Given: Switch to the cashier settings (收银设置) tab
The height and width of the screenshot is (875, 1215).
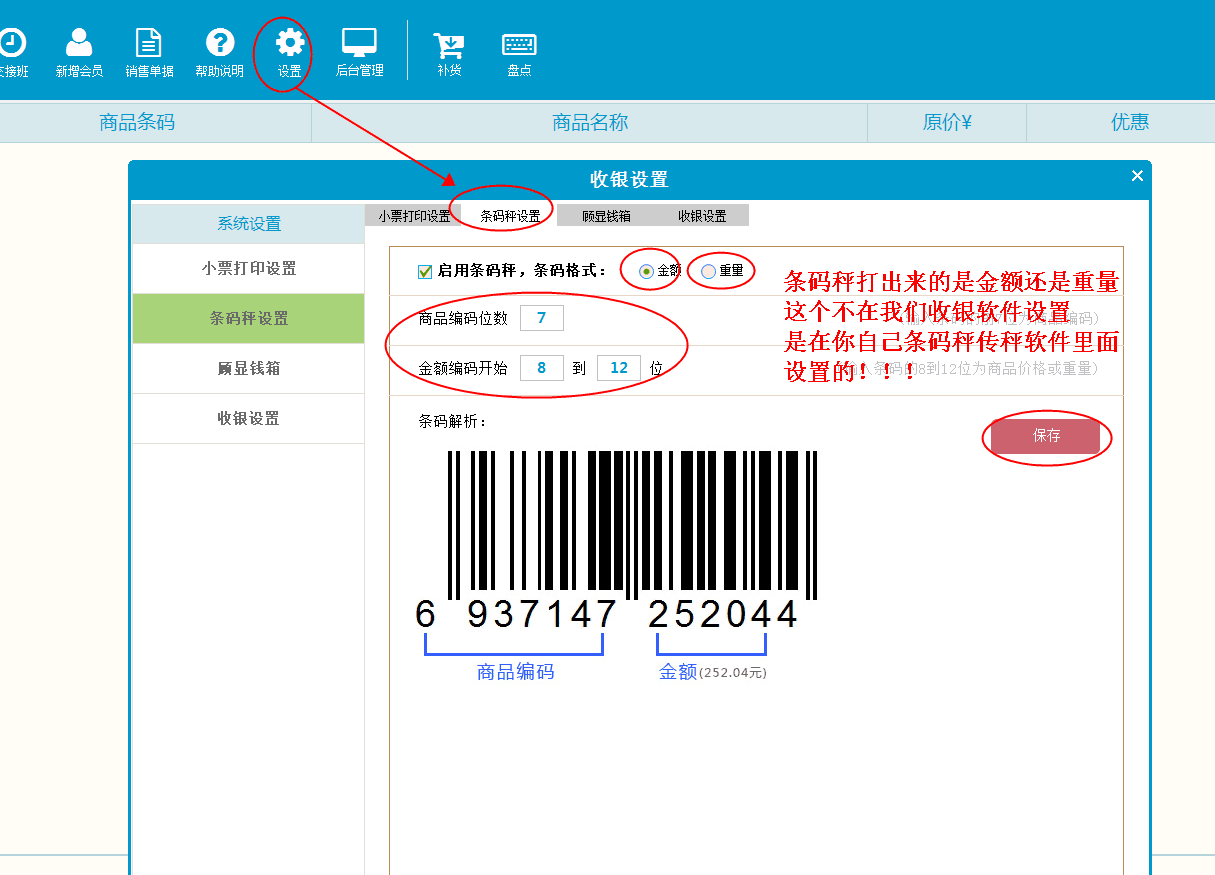Looking at the screenshot, I should pyautogui.click(x=702, y=216).
